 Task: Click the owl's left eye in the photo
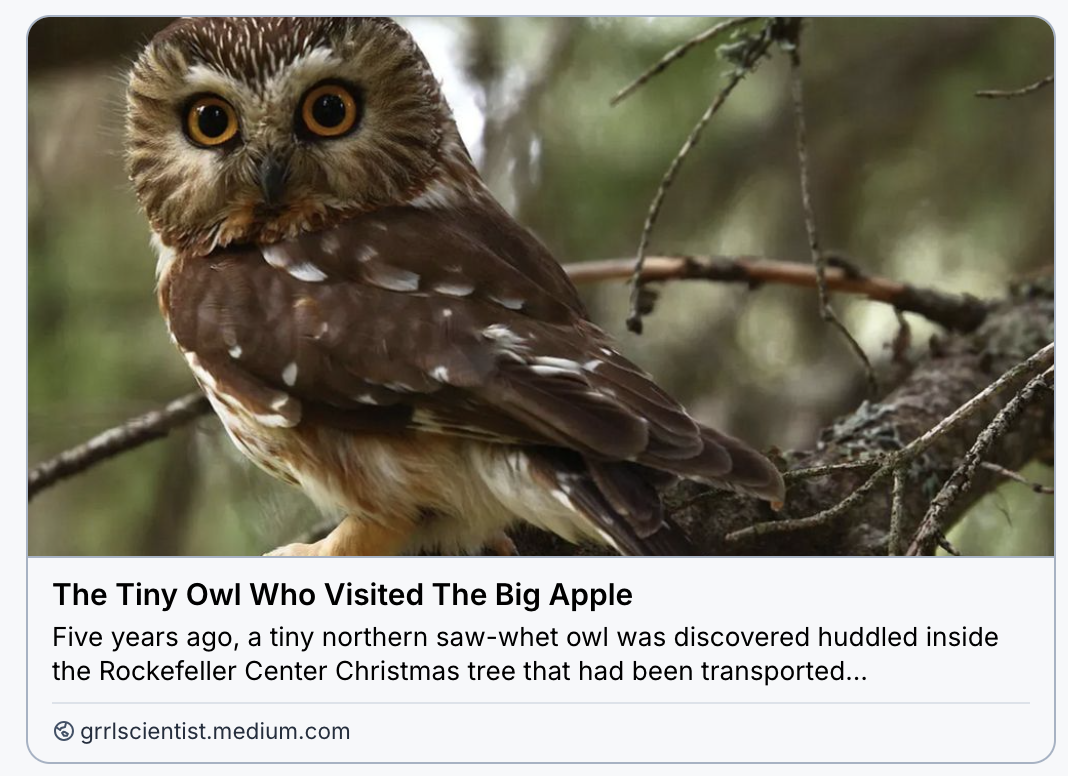(x=211, y=121)
